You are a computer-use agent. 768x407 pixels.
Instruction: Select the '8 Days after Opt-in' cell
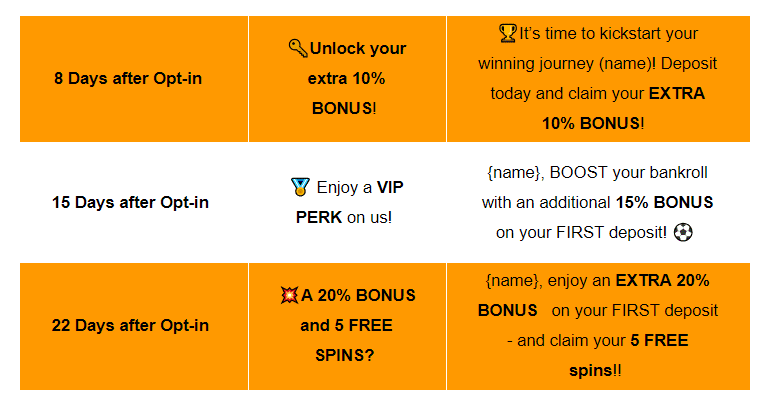(134, 79)
